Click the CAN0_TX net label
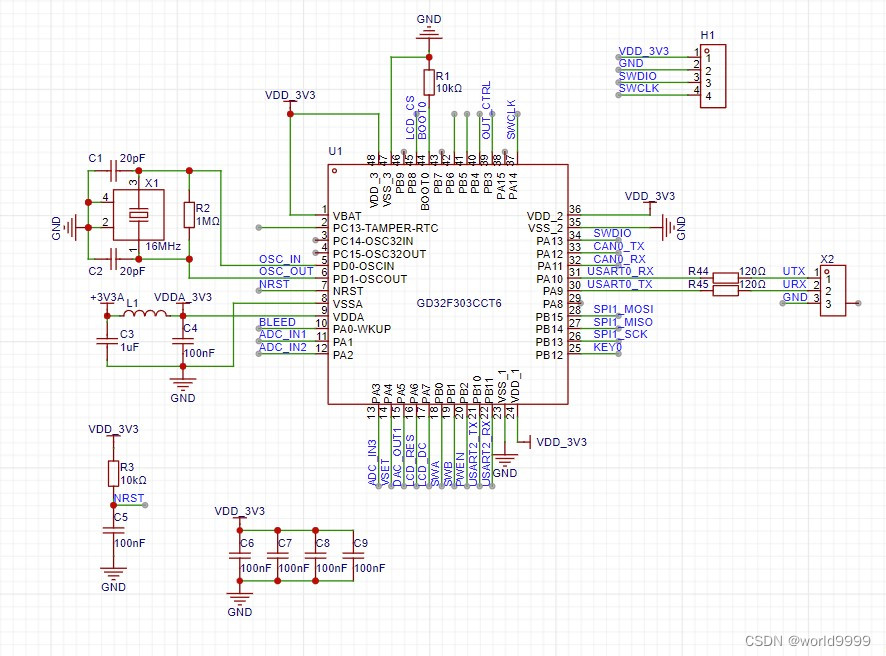This screenshot has width=886, height=656. 619,246
